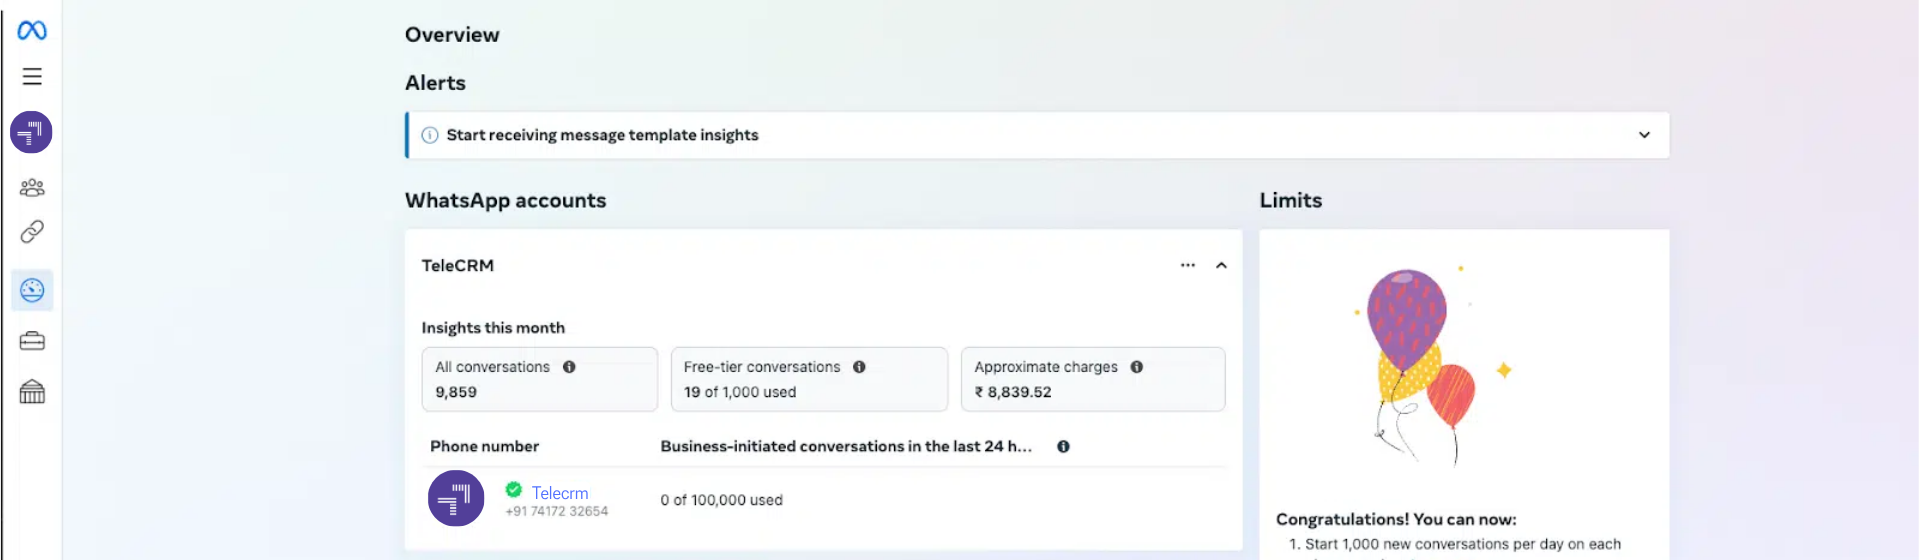
Task: Expand the message template insights alert
Action: click(x=1644, y=135)
